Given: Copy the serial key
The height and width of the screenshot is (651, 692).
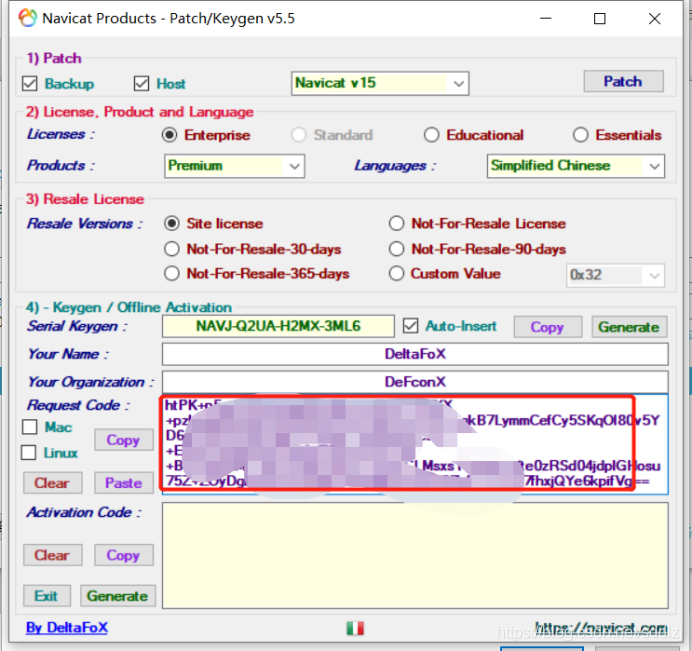Looking at the screenshot, I should point(547,327).
